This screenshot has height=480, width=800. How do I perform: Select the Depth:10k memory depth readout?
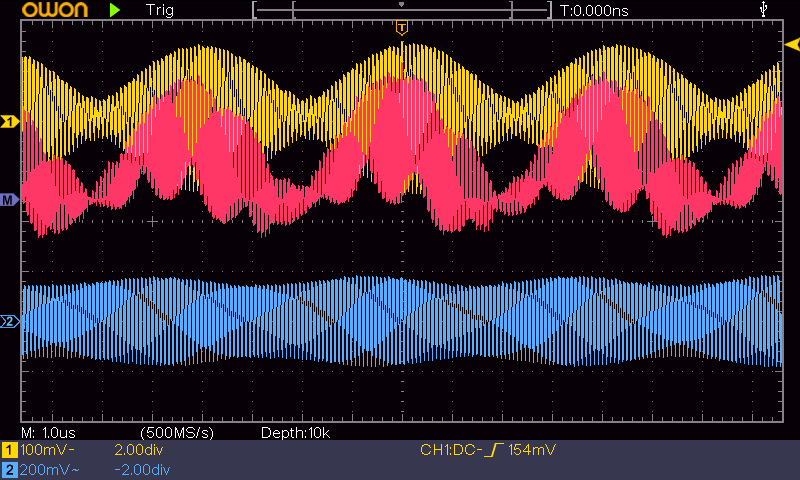296,432
